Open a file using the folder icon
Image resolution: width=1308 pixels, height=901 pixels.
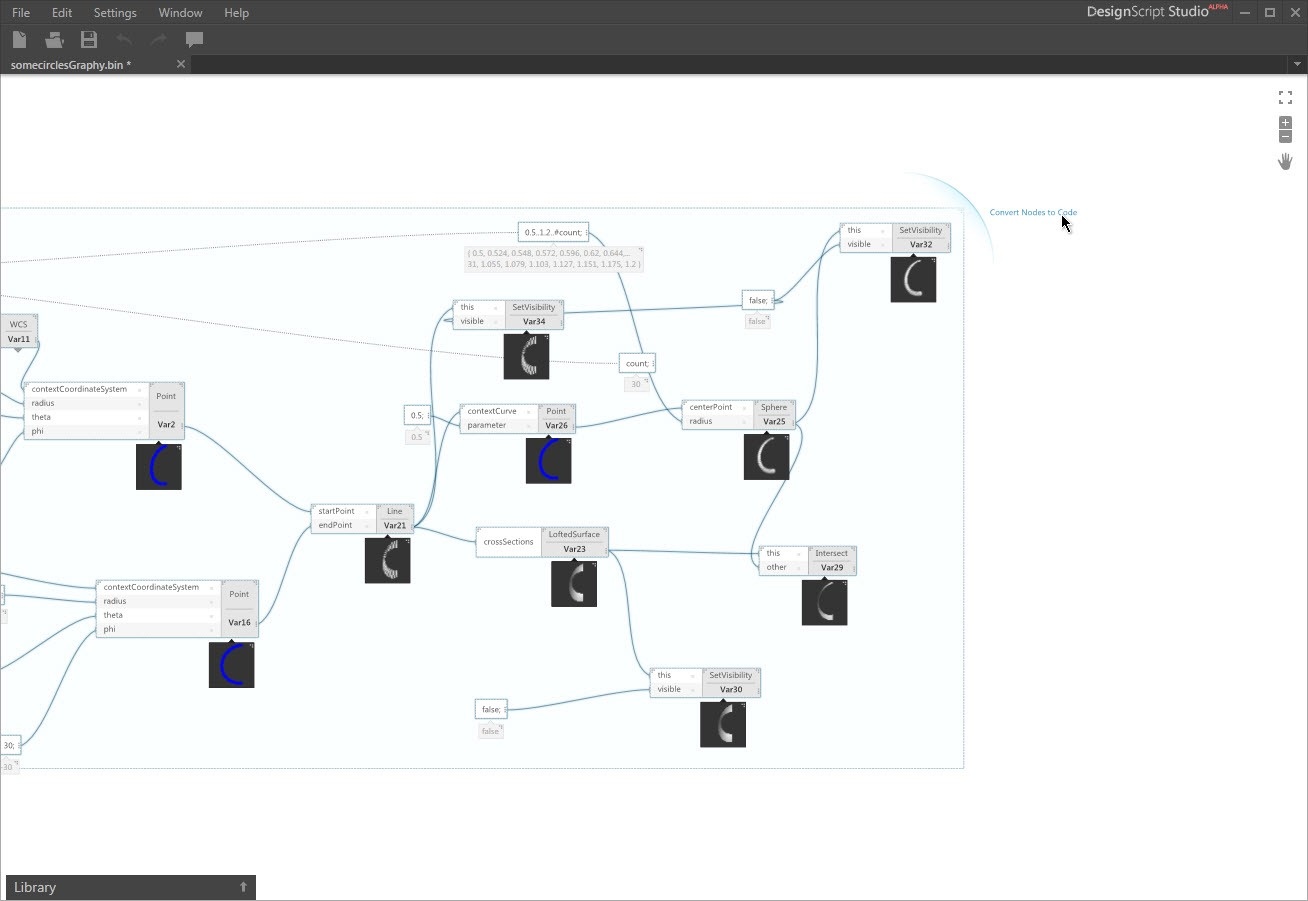click(x=54, y=39)
